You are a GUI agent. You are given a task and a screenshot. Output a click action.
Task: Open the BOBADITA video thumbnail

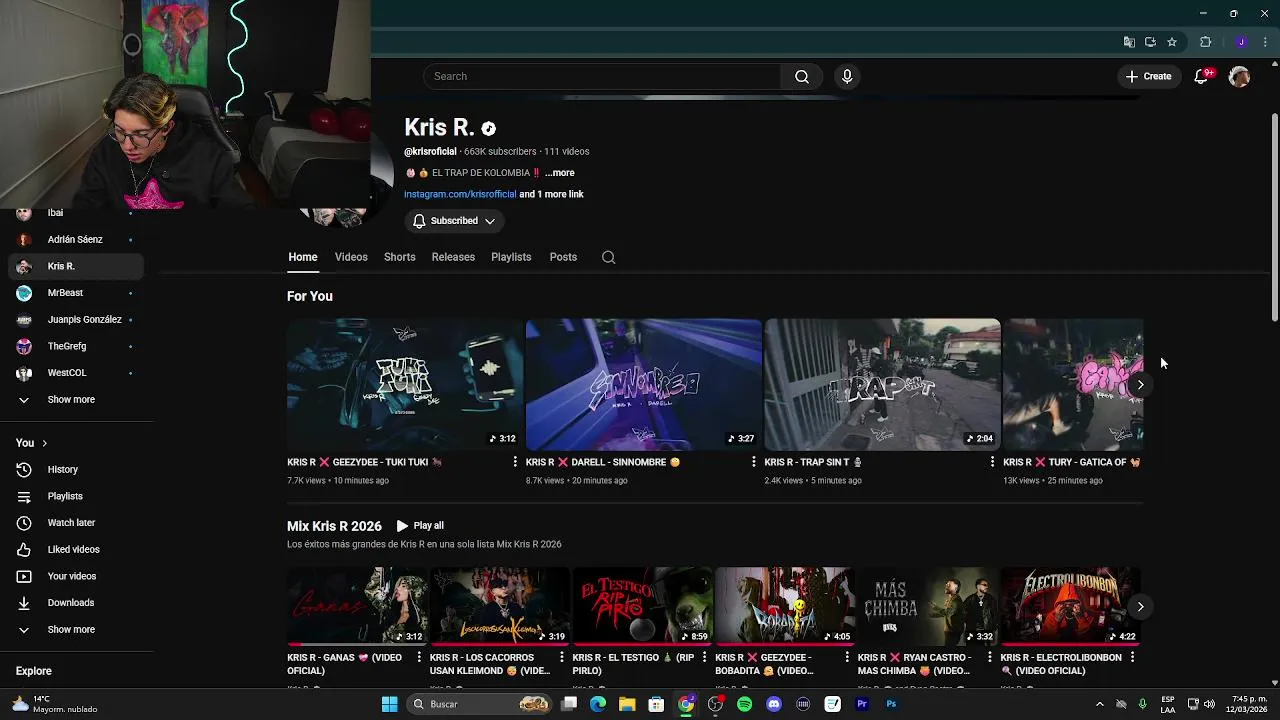[784, 606]
